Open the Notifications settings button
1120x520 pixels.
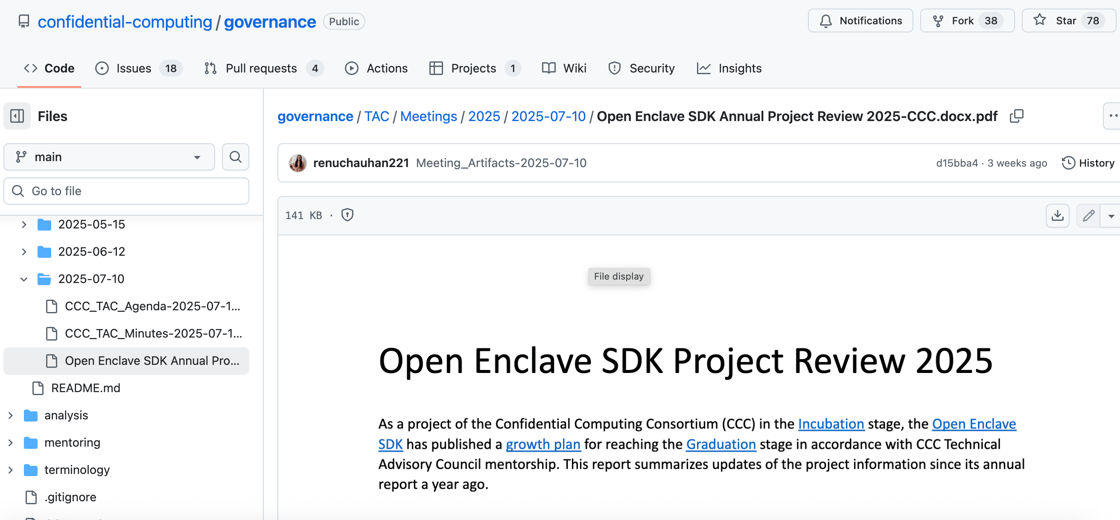click(x=860, y=21)
